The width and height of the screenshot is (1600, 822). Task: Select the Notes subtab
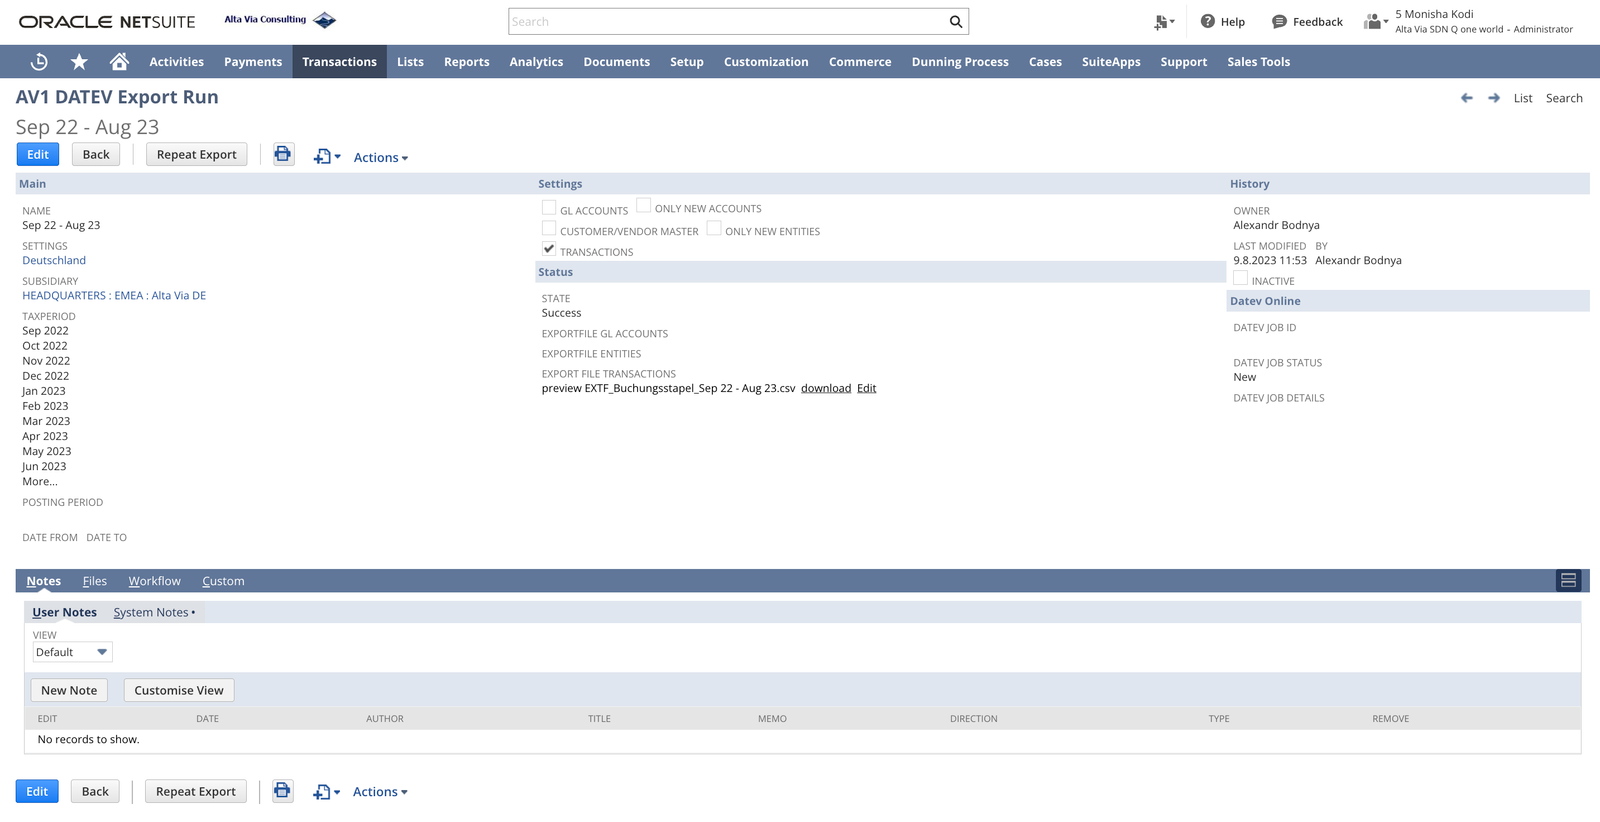coord(44,581)
